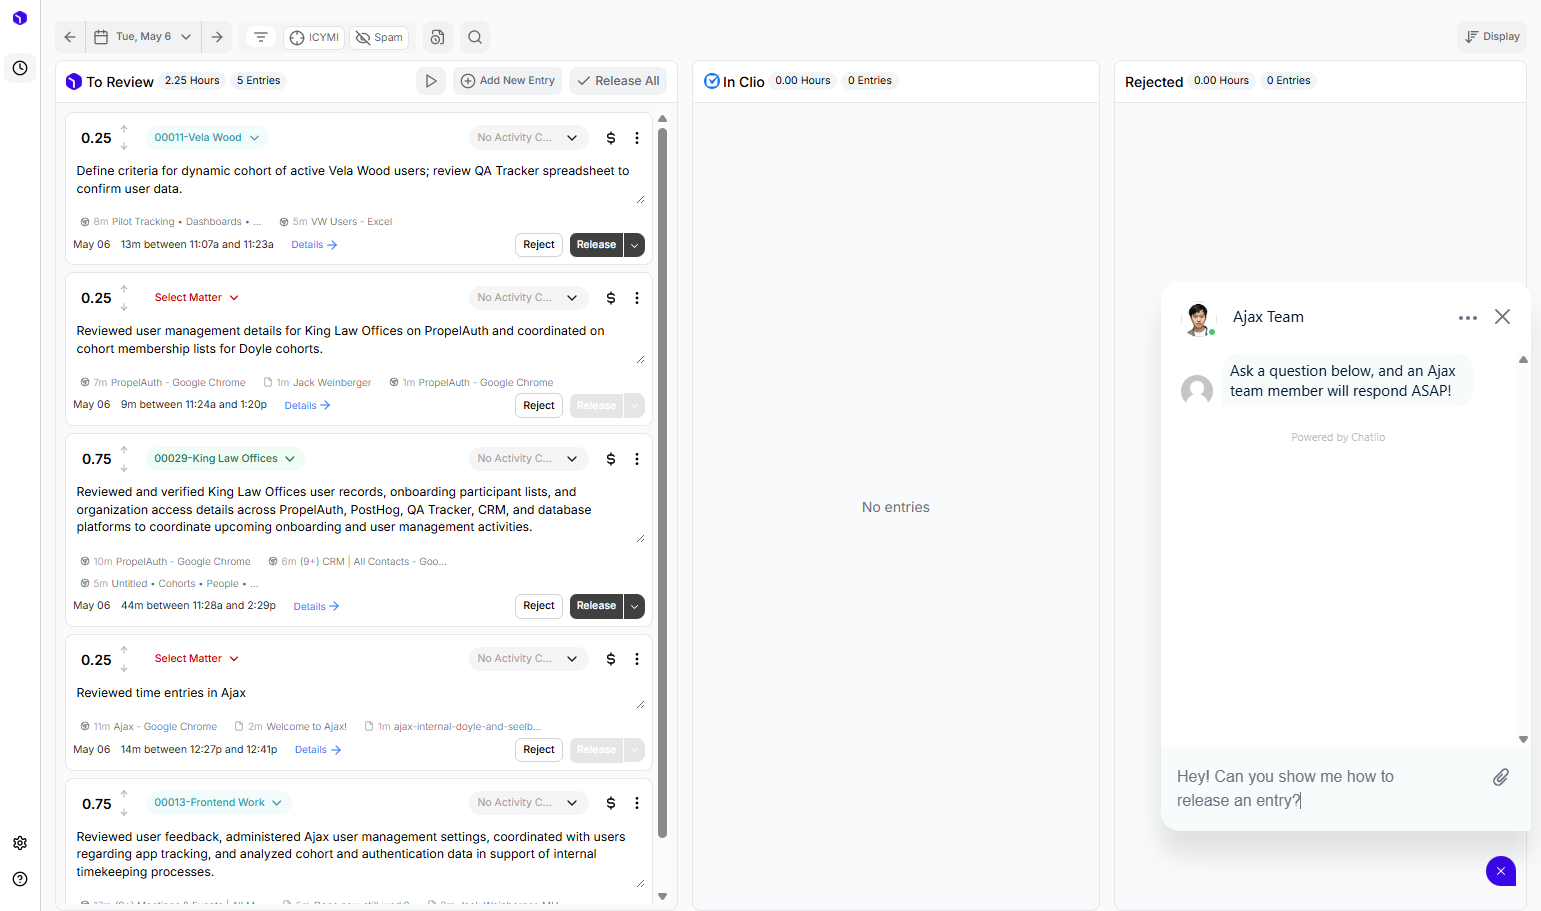The height and width of the screenshot is (911, 1541).
Task: Reject the Reviewed time entries in Ajax card
Action: coord(539,750)
